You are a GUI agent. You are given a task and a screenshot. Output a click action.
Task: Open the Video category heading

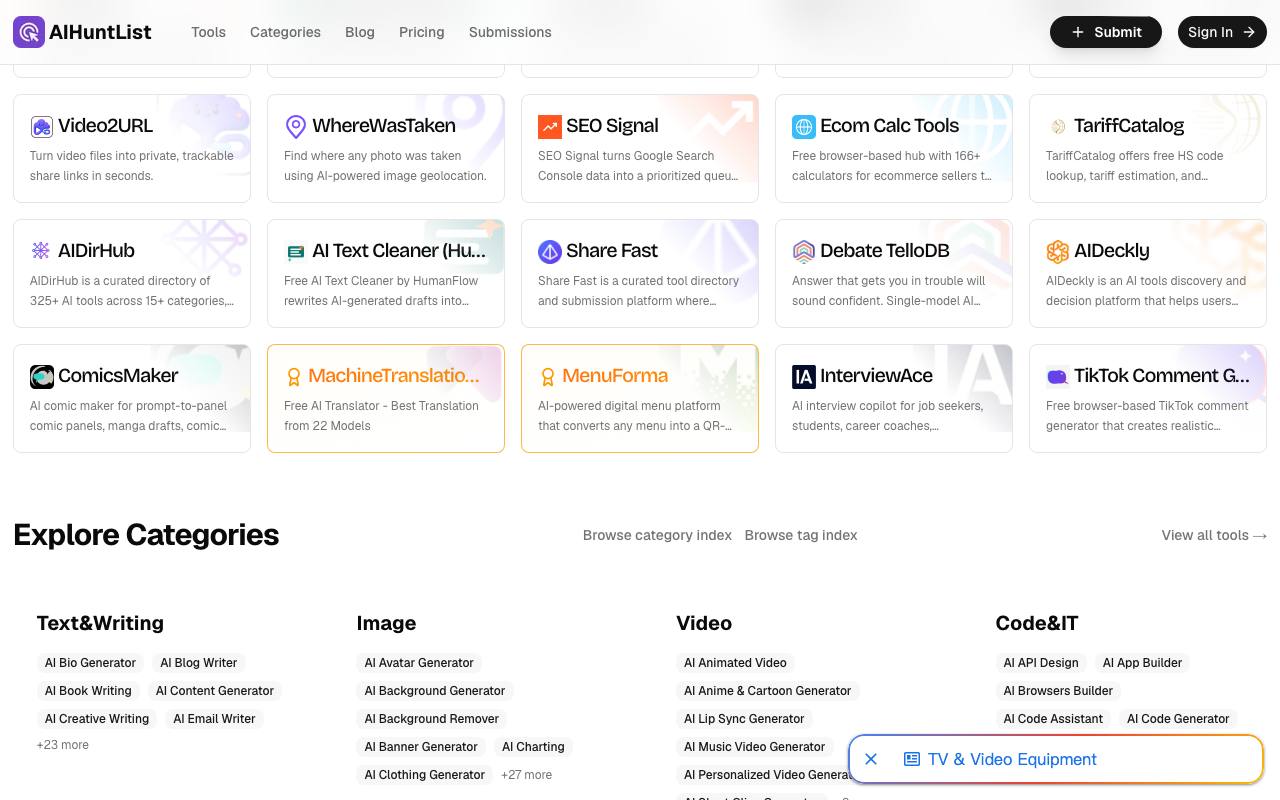(x=704, y=623)
